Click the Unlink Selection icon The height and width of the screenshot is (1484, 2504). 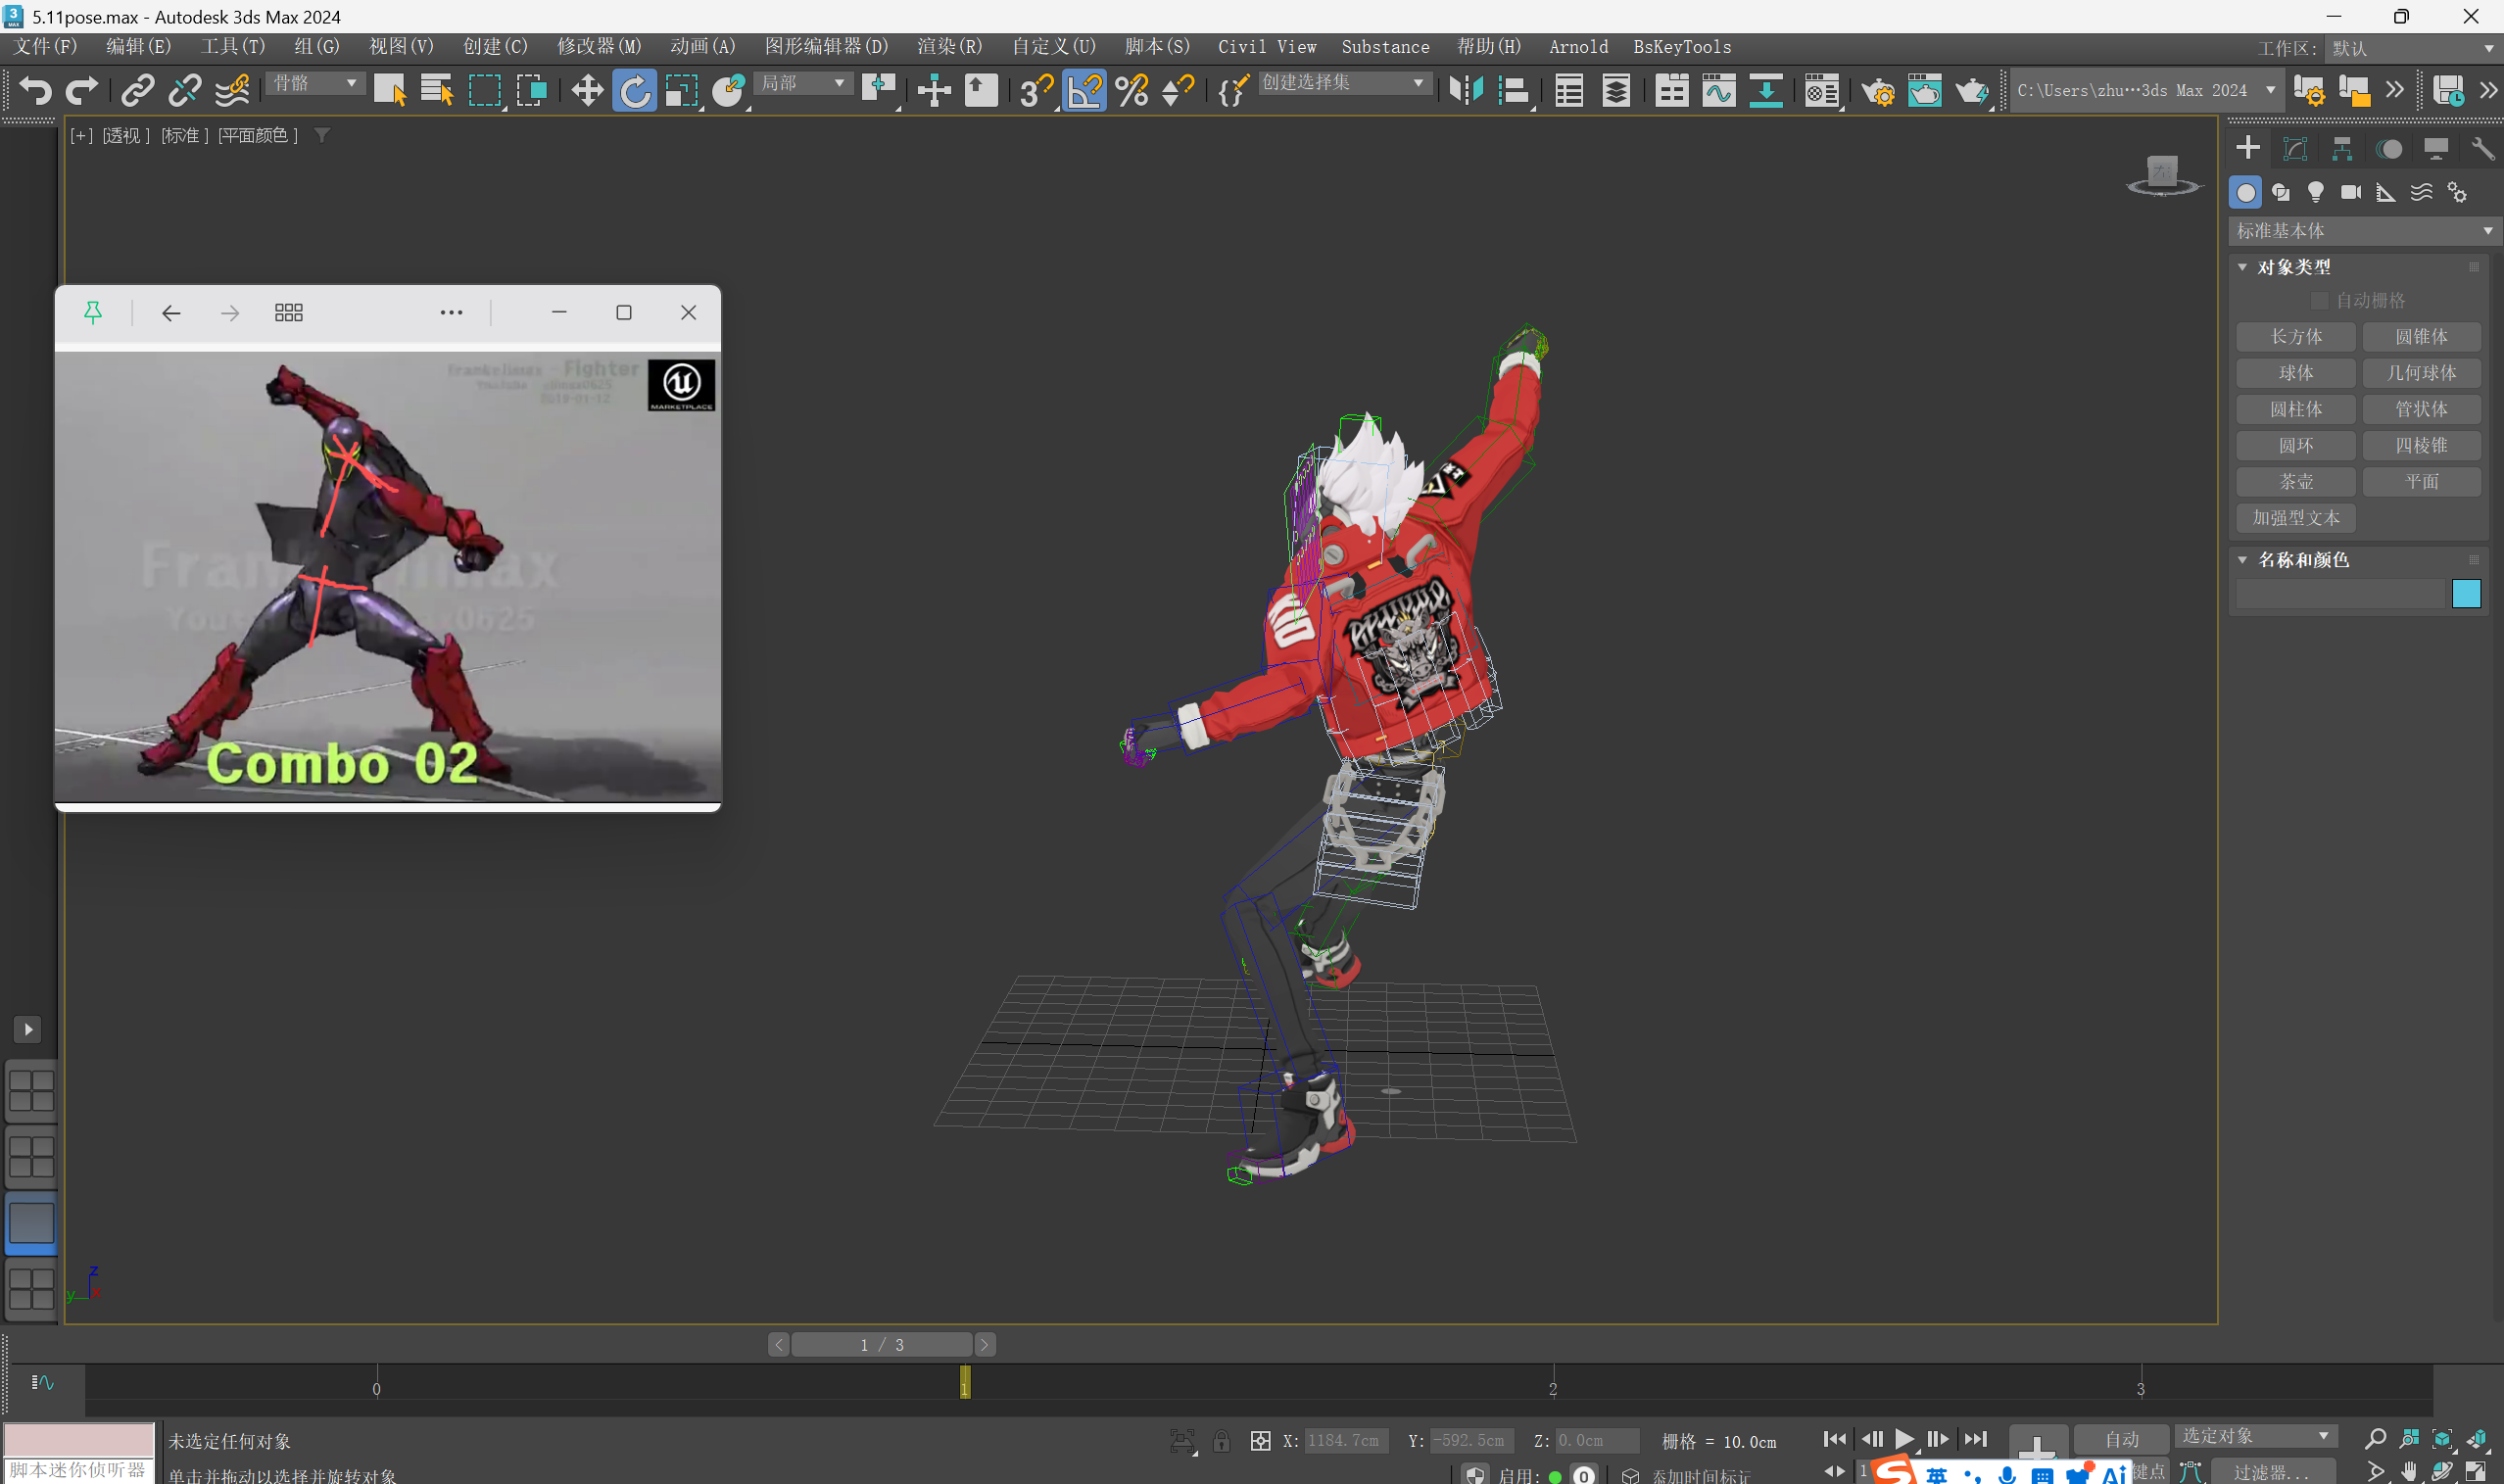[184, 91]
